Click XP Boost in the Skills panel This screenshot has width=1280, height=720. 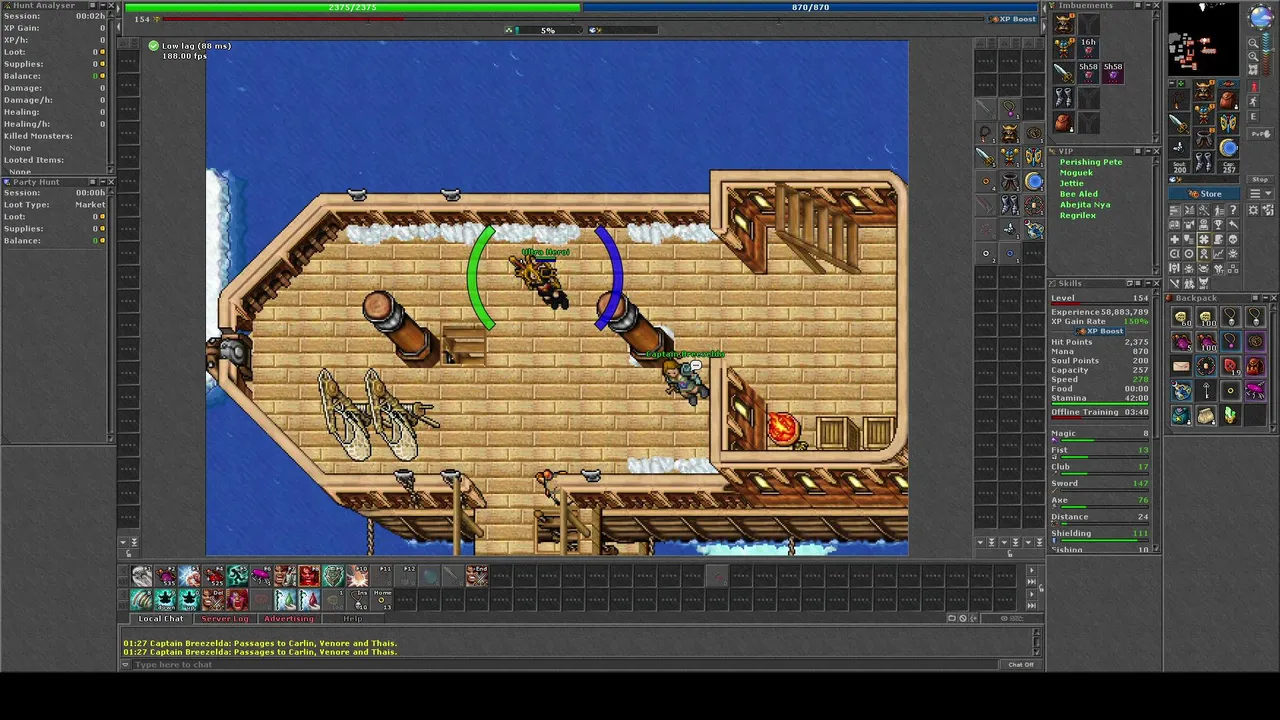click(x=1100, y=331)
